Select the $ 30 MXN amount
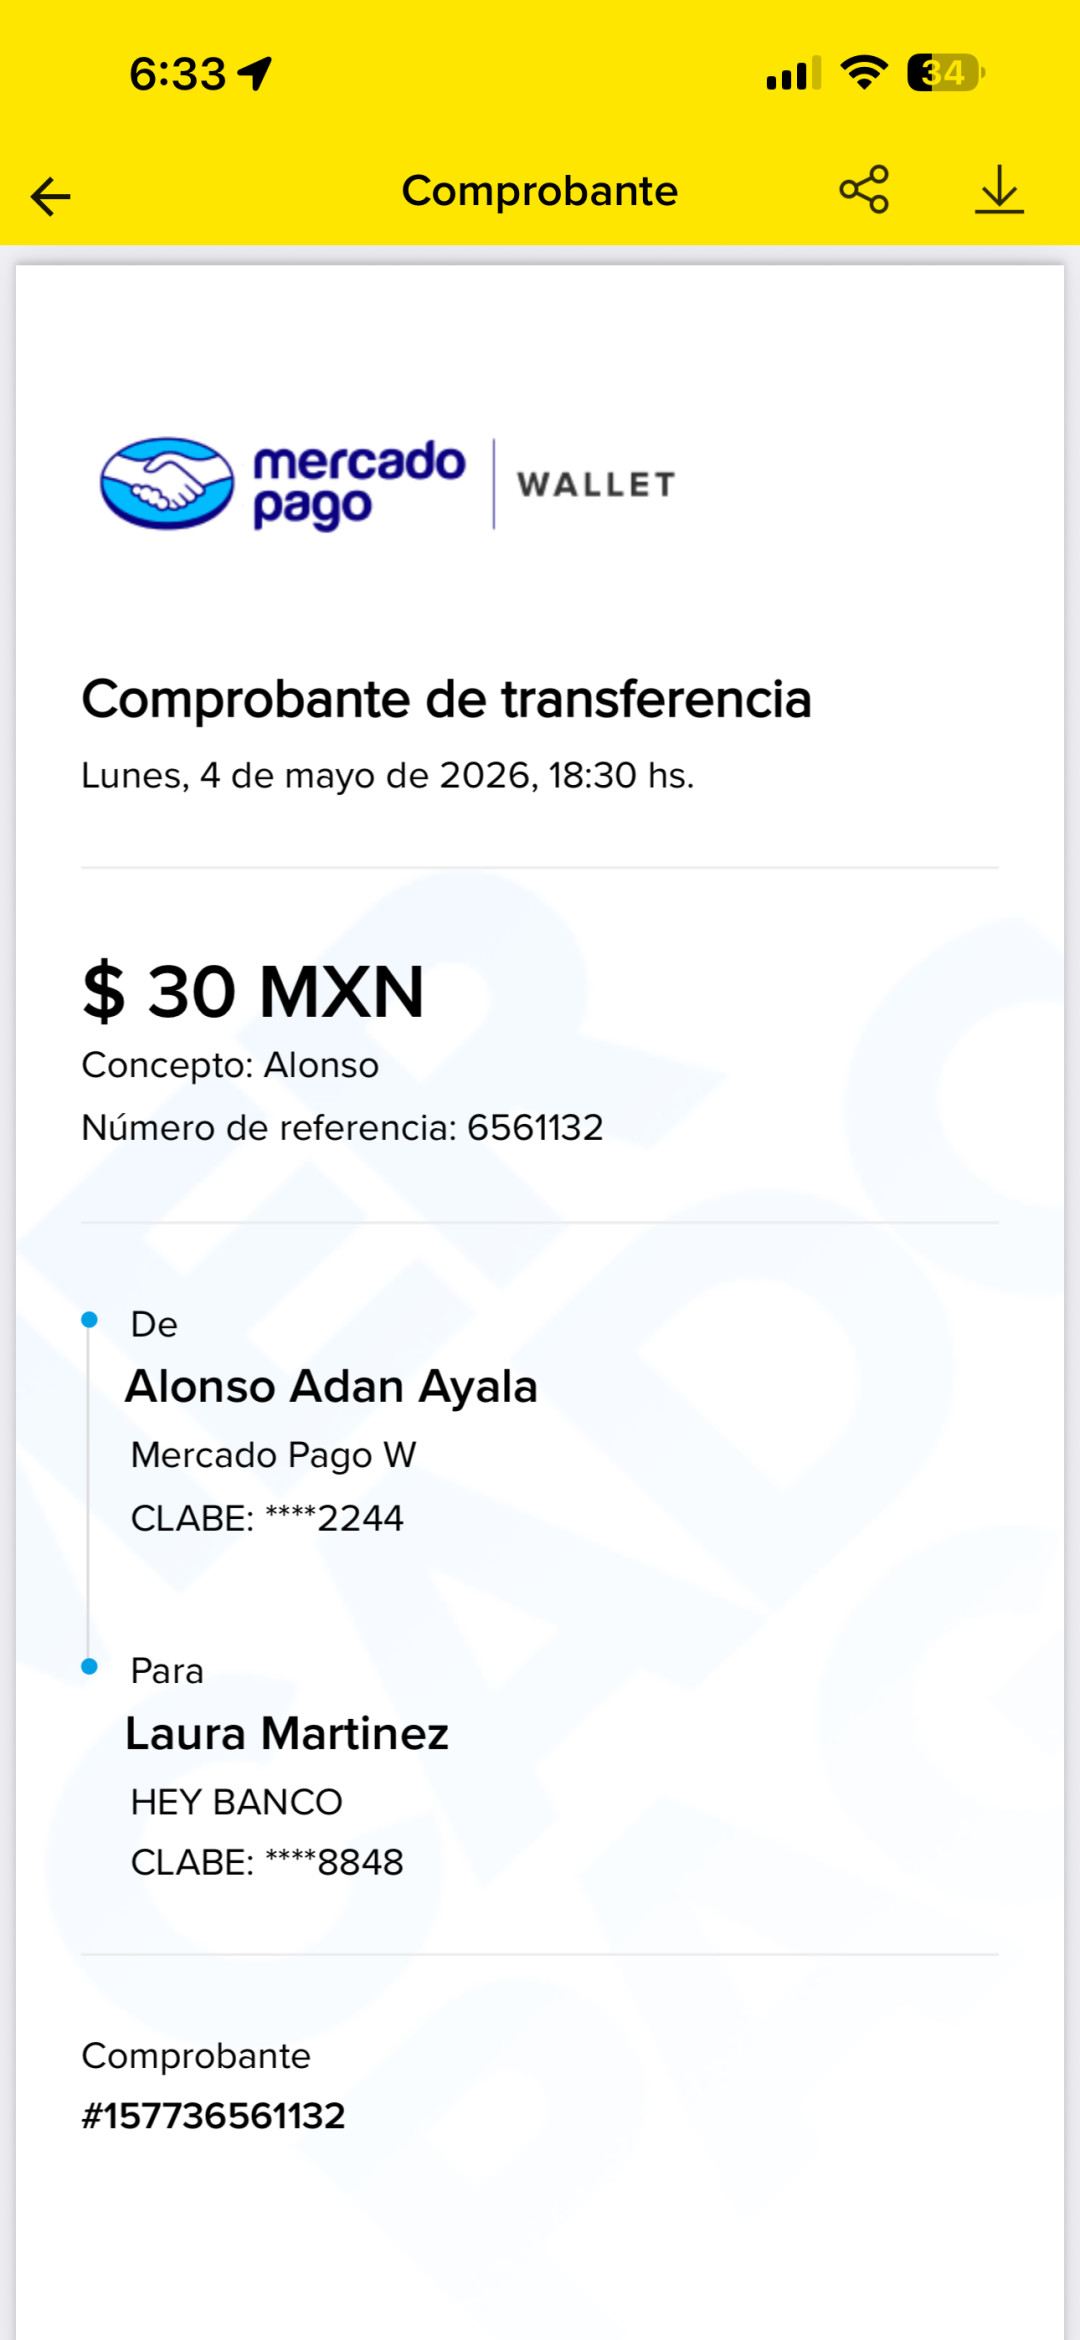 [x=254, y=992]
